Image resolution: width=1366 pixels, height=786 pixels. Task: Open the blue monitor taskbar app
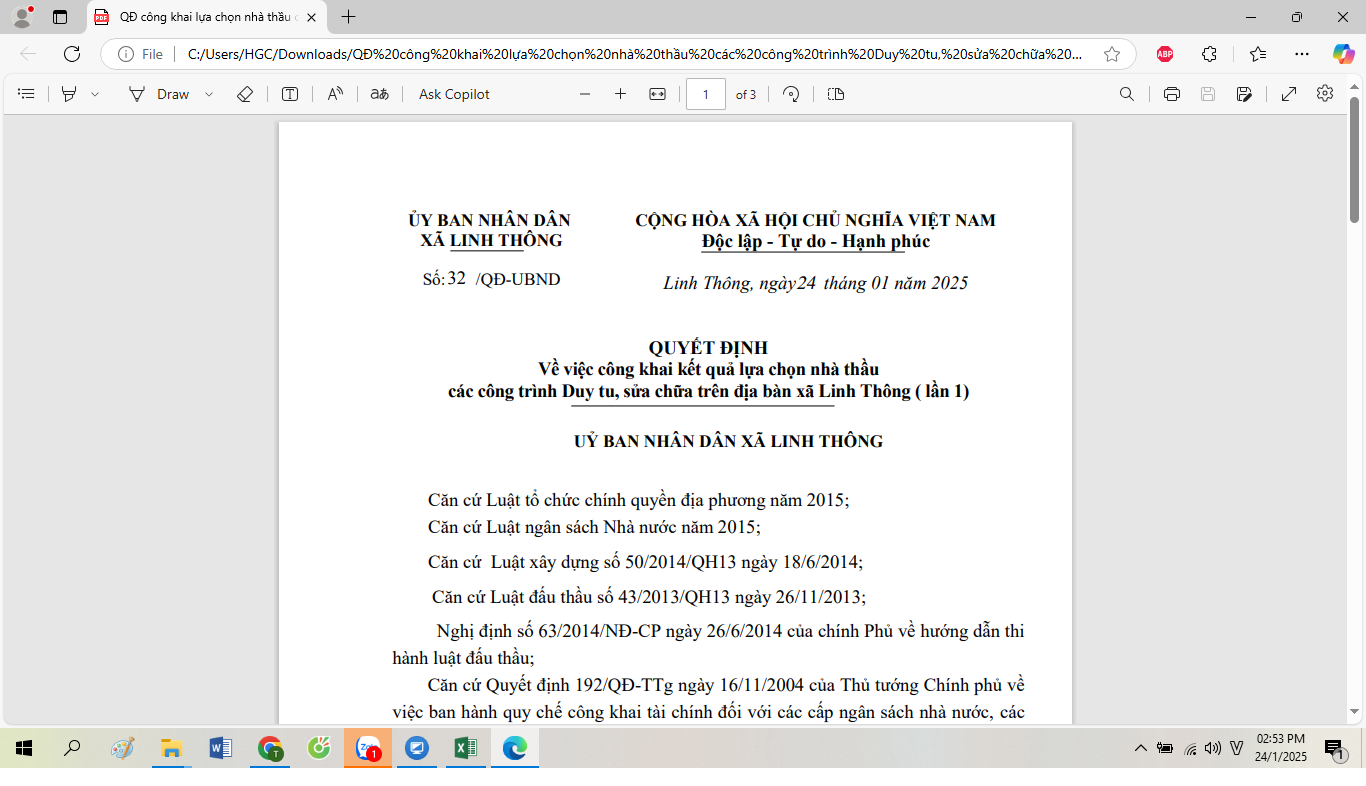point(417,748)
